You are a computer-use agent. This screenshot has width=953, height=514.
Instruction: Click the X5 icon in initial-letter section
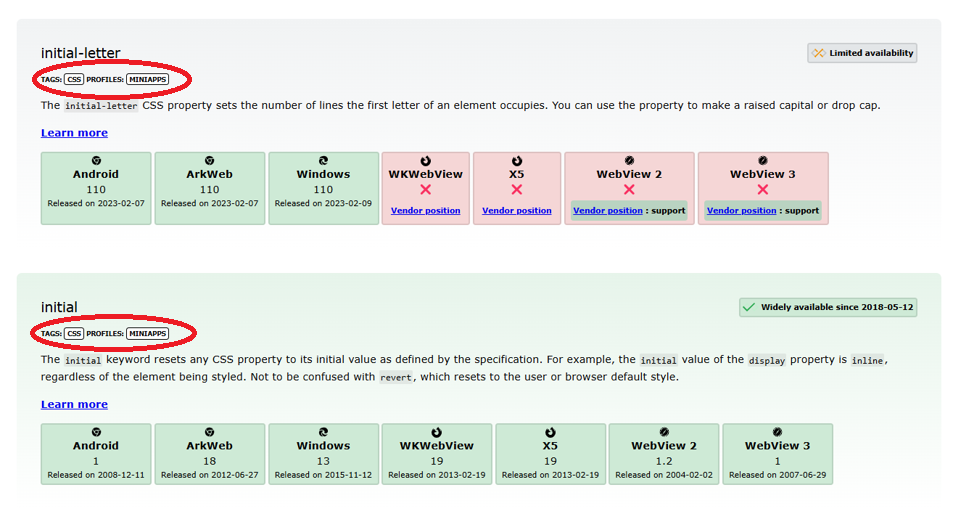[517, 160]
